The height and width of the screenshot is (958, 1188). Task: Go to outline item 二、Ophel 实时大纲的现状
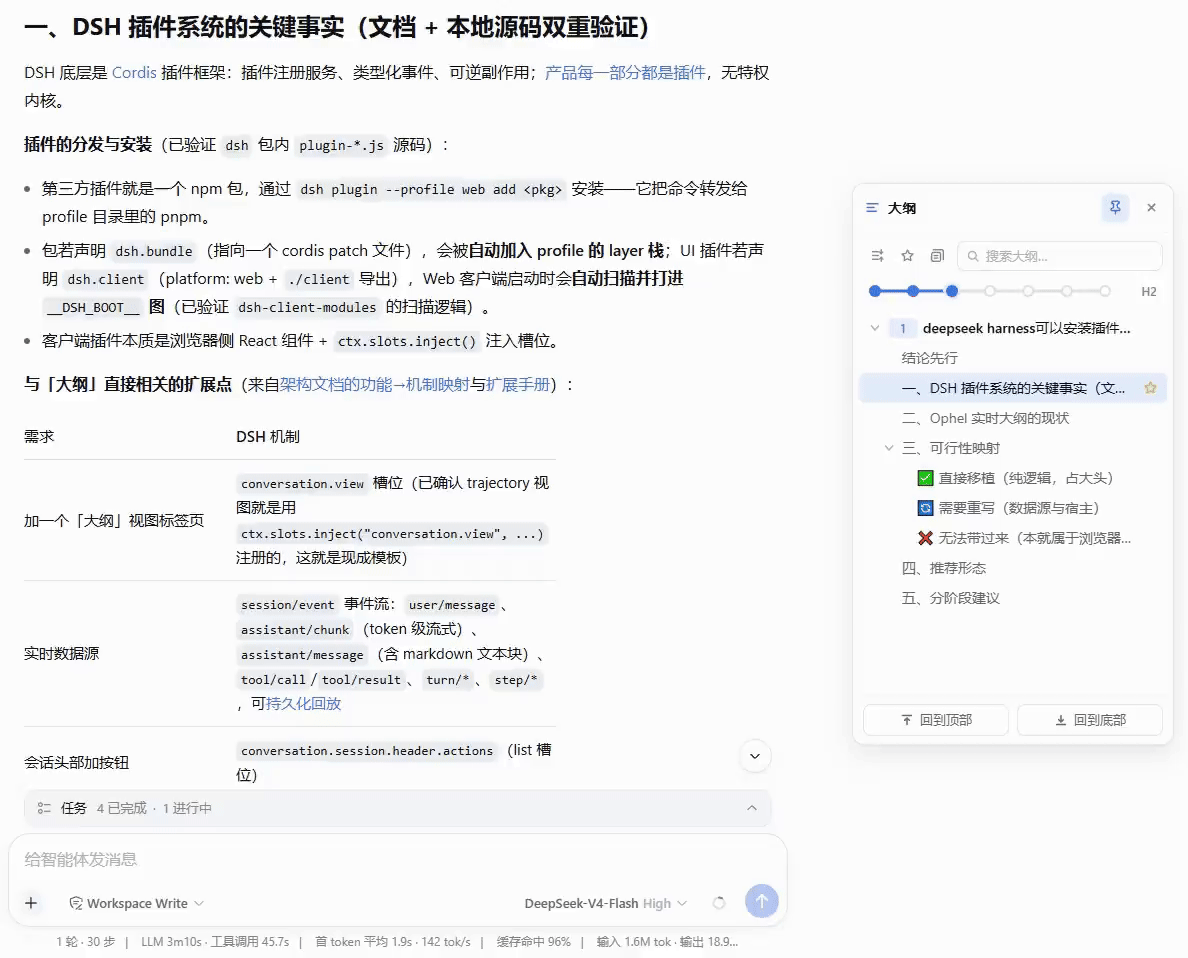coord(985,418)
